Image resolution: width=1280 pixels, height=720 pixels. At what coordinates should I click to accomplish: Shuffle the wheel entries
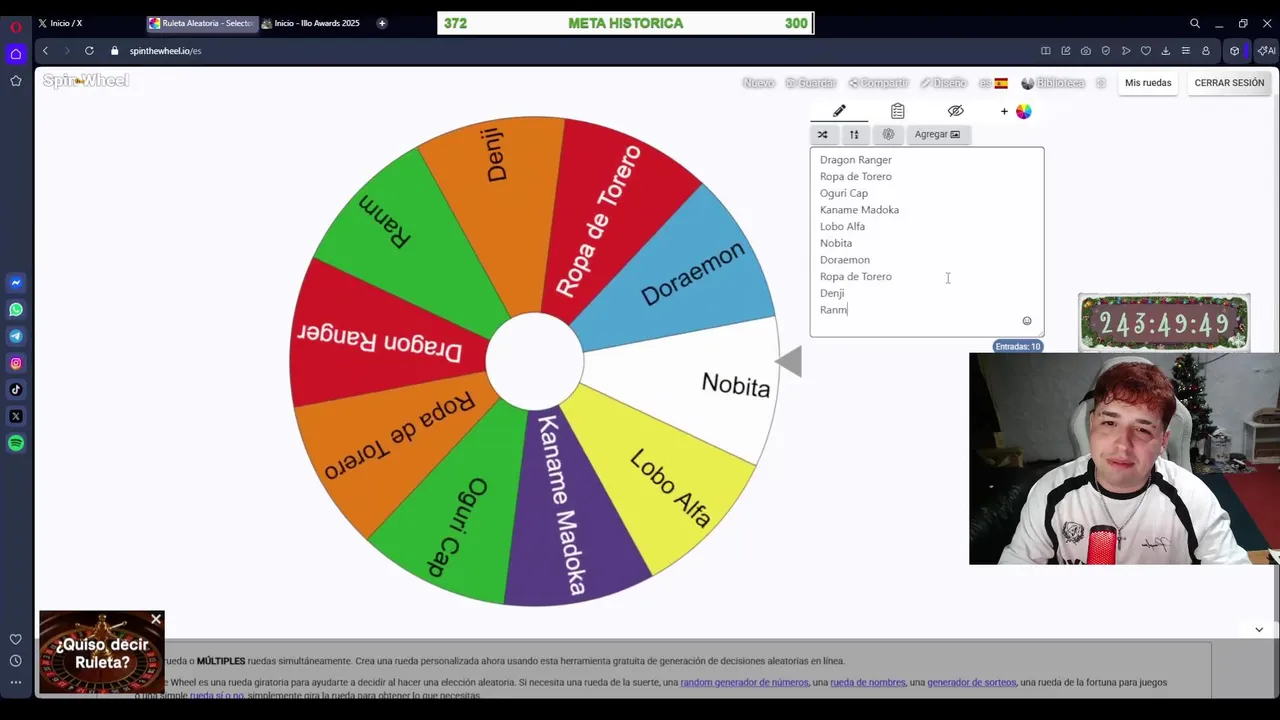(x=823, y=134)
